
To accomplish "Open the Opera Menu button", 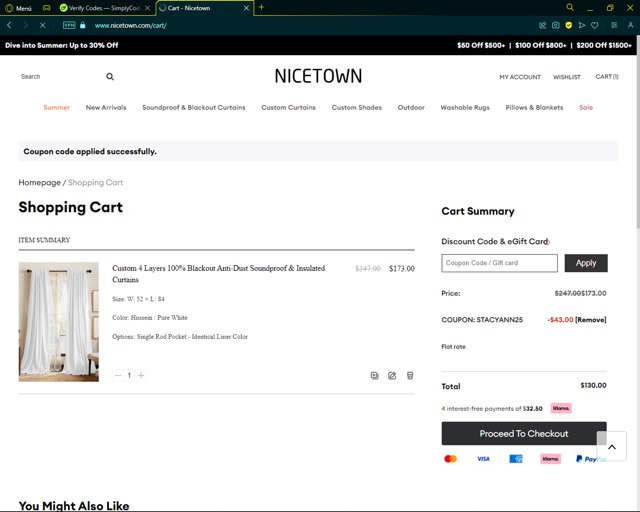I will pyautogui.click(x=18, y=8).
